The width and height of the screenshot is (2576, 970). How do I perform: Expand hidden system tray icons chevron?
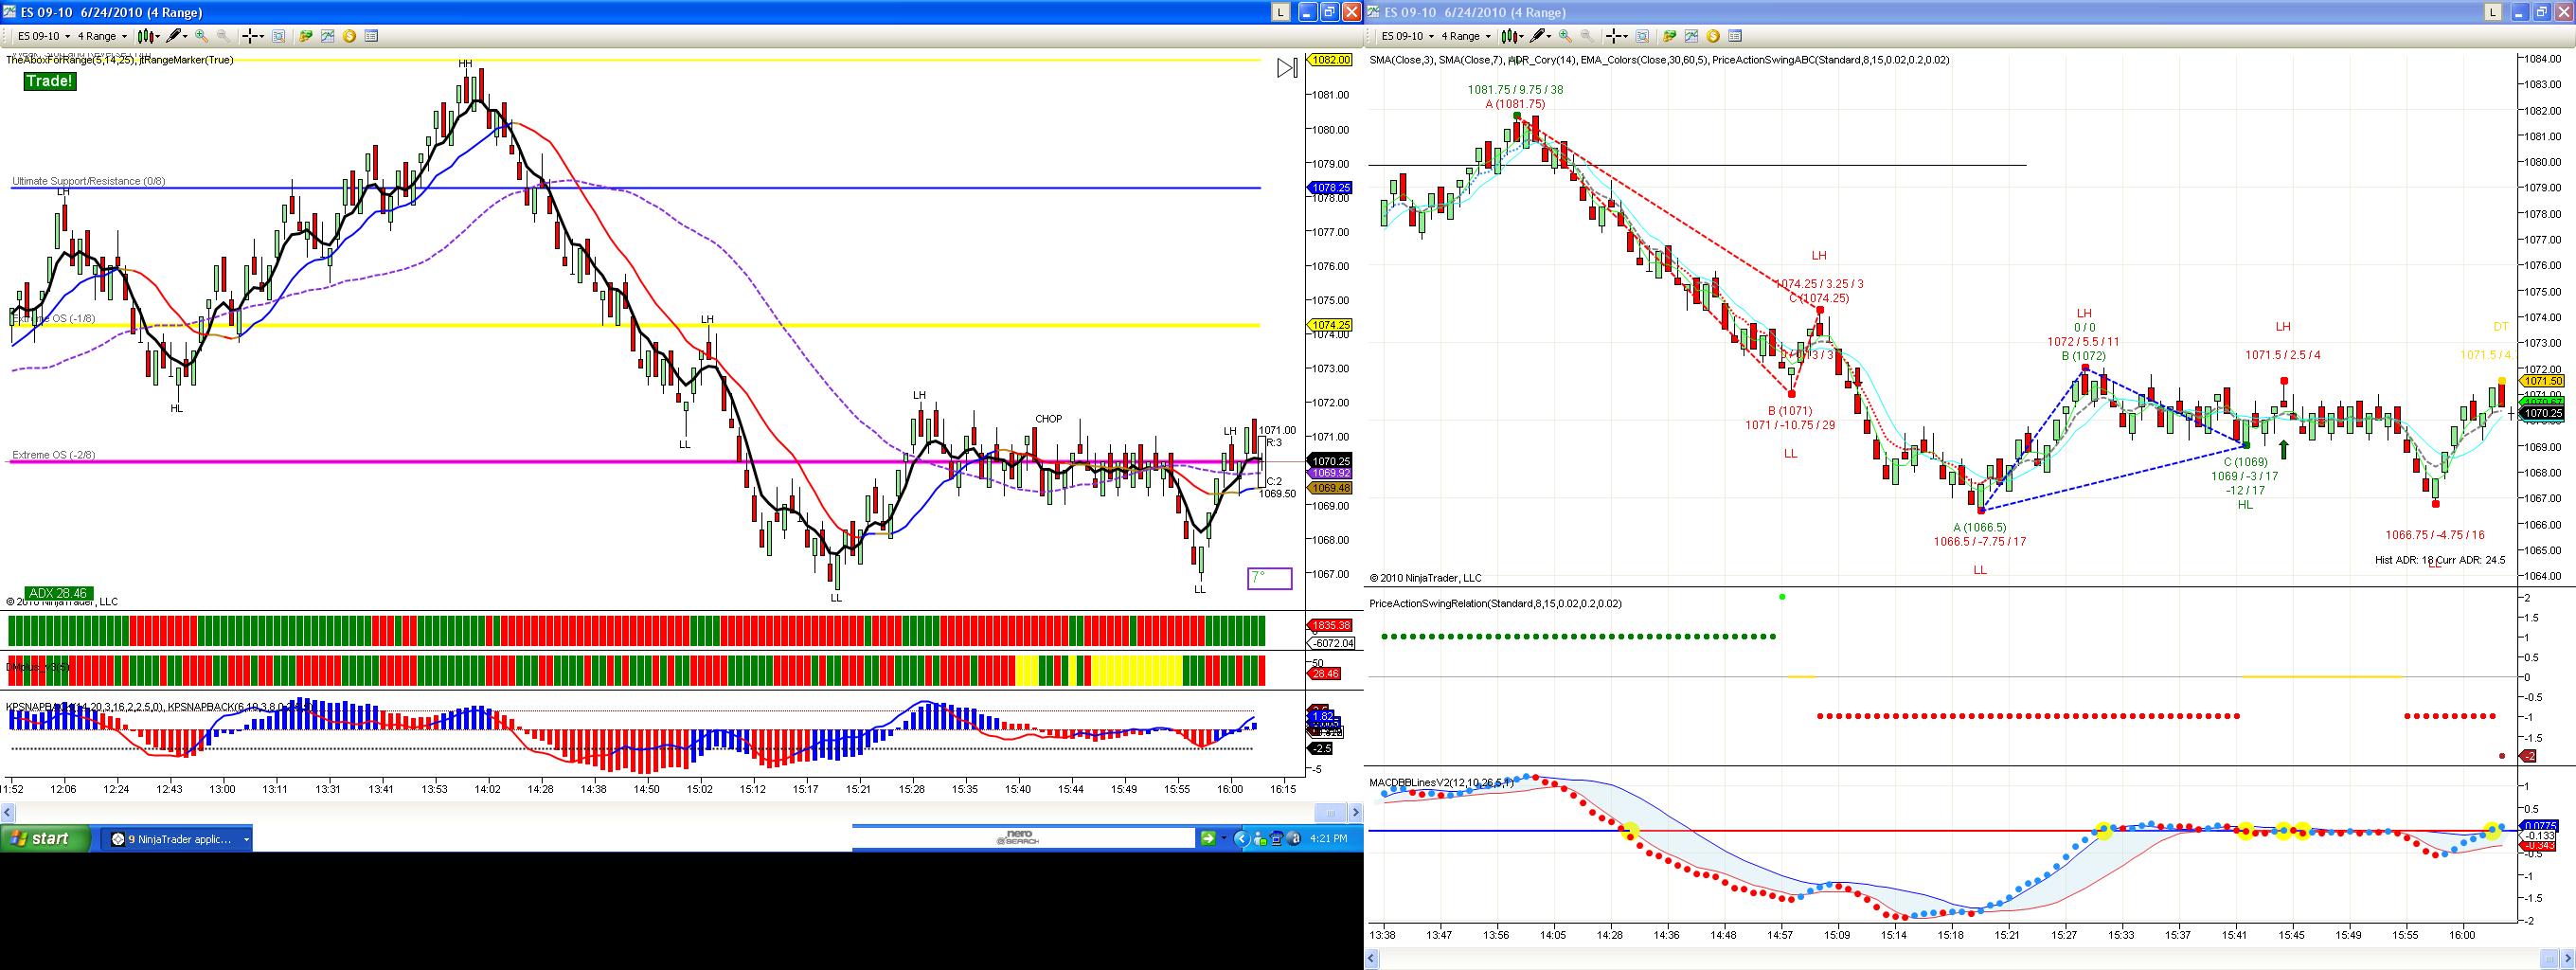[x=1243, y=839]
